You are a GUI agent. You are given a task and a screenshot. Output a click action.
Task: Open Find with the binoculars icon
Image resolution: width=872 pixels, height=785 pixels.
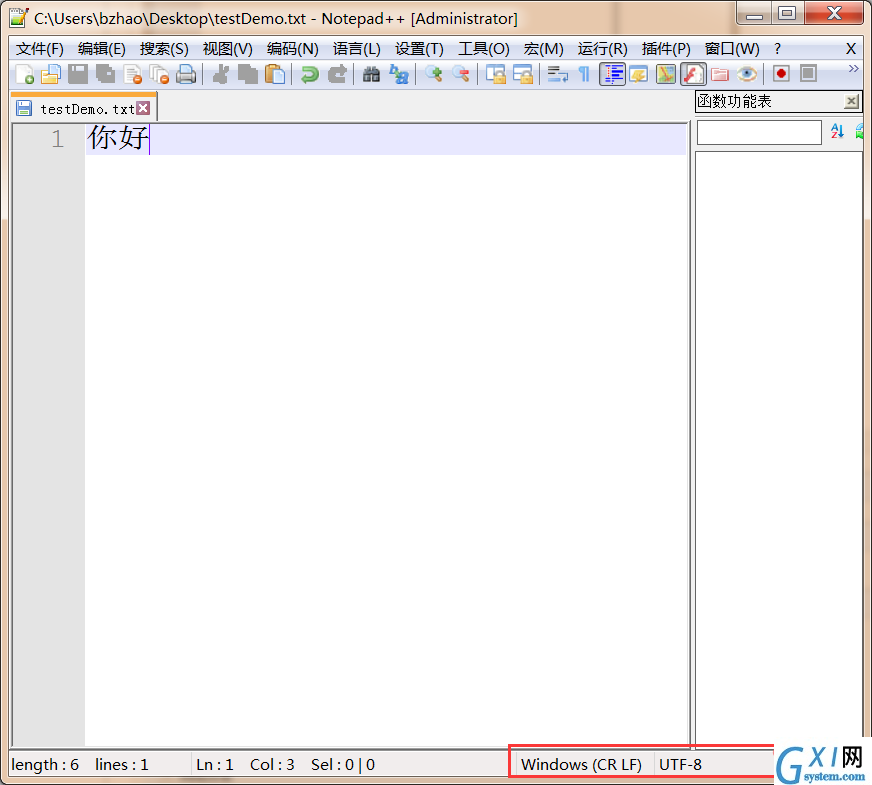point(371,74)
